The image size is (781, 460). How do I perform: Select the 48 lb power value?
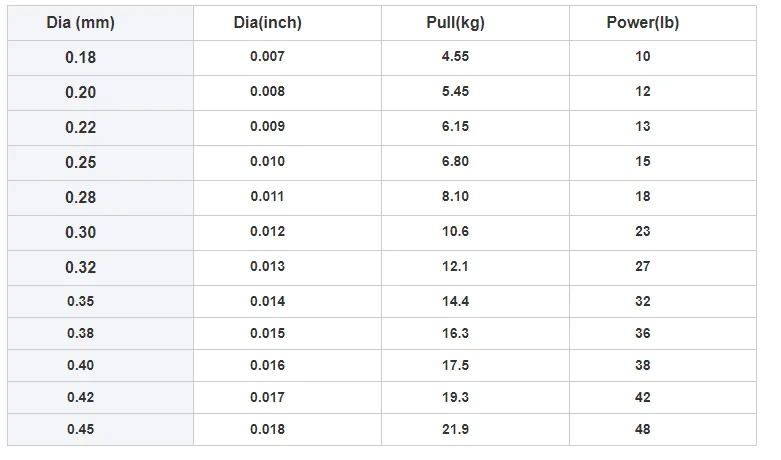[x=642, y=429]
